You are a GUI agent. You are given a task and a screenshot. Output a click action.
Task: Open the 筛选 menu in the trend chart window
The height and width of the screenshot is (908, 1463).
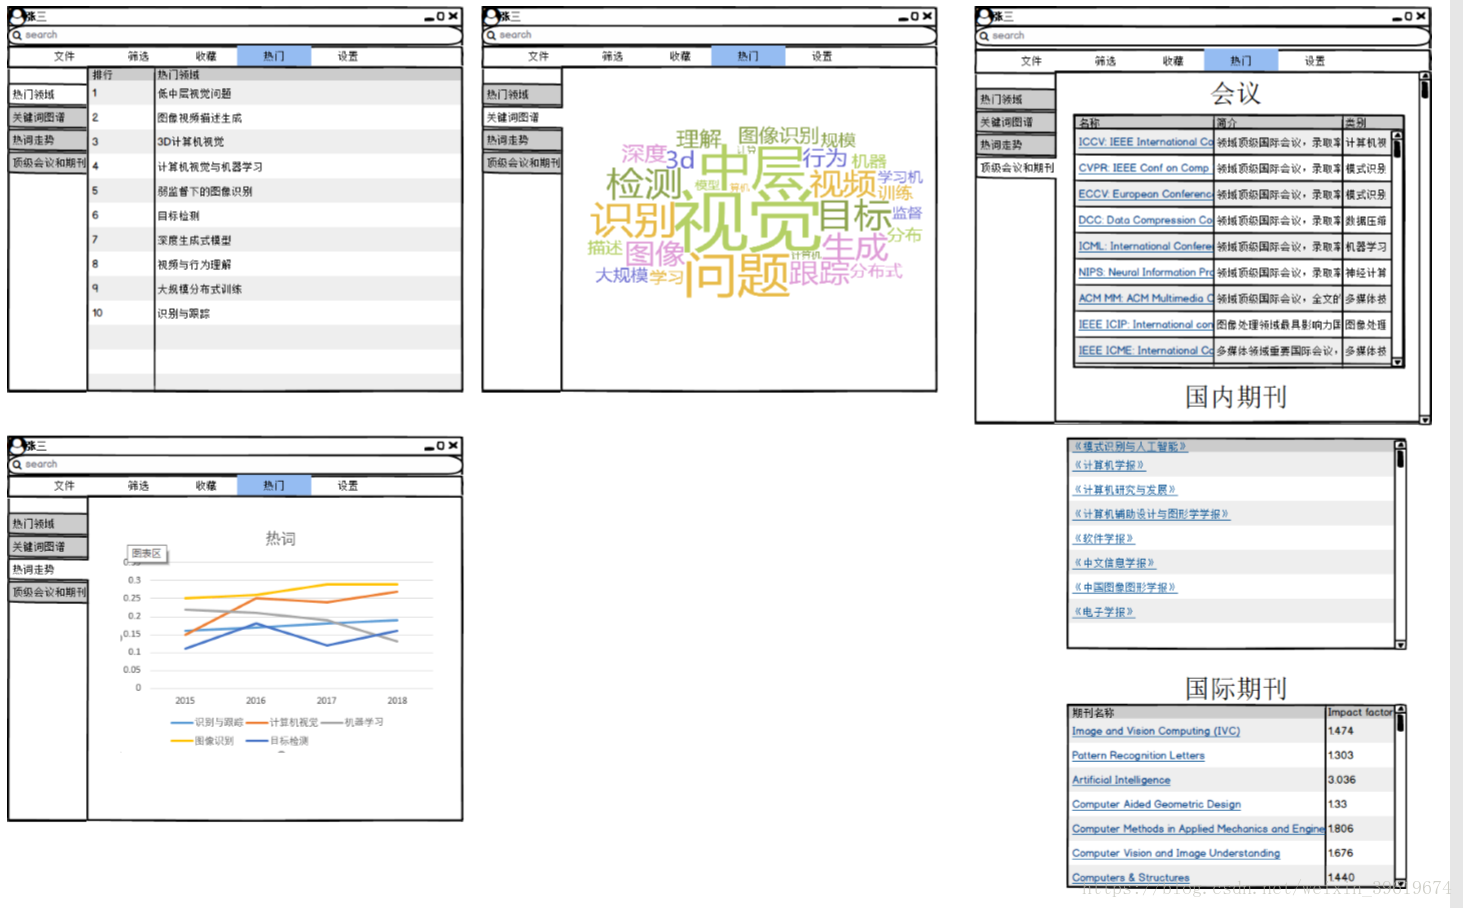138,485
